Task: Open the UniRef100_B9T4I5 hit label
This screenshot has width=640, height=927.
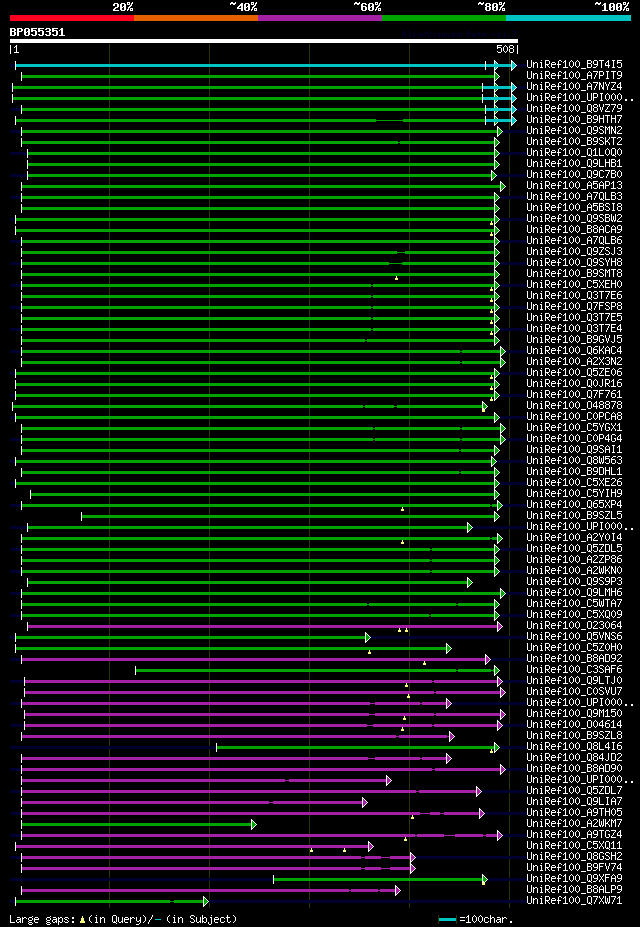Action: coord(574,64)
